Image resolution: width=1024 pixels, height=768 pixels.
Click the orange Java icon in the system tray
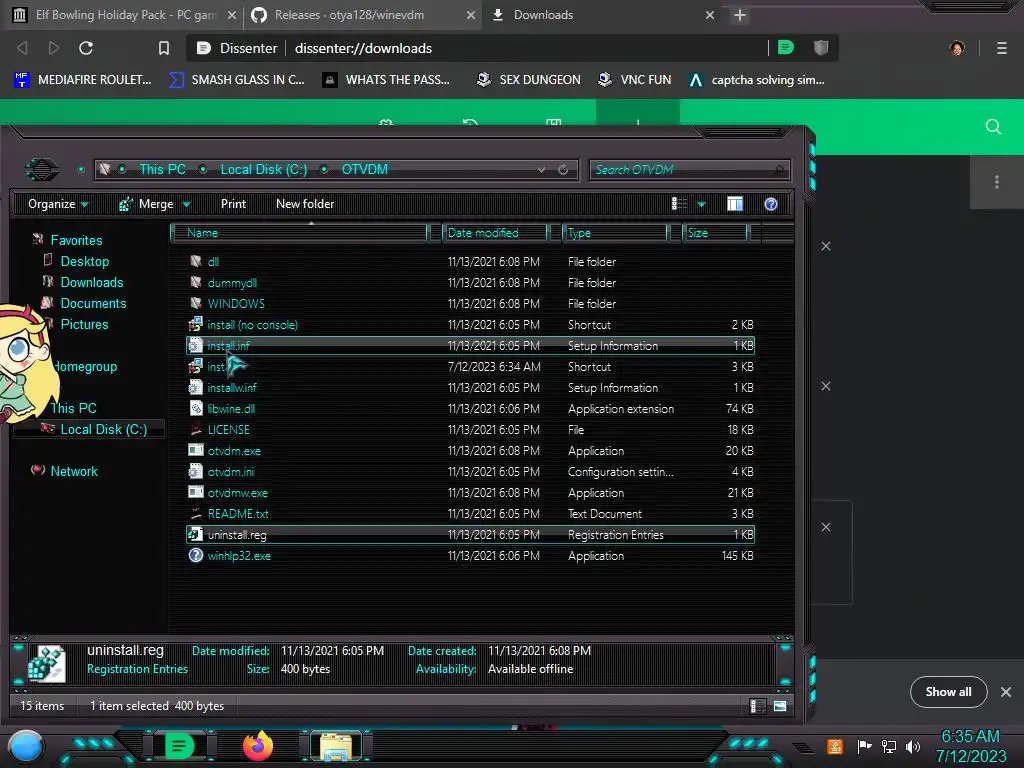(x=835, y=746)
